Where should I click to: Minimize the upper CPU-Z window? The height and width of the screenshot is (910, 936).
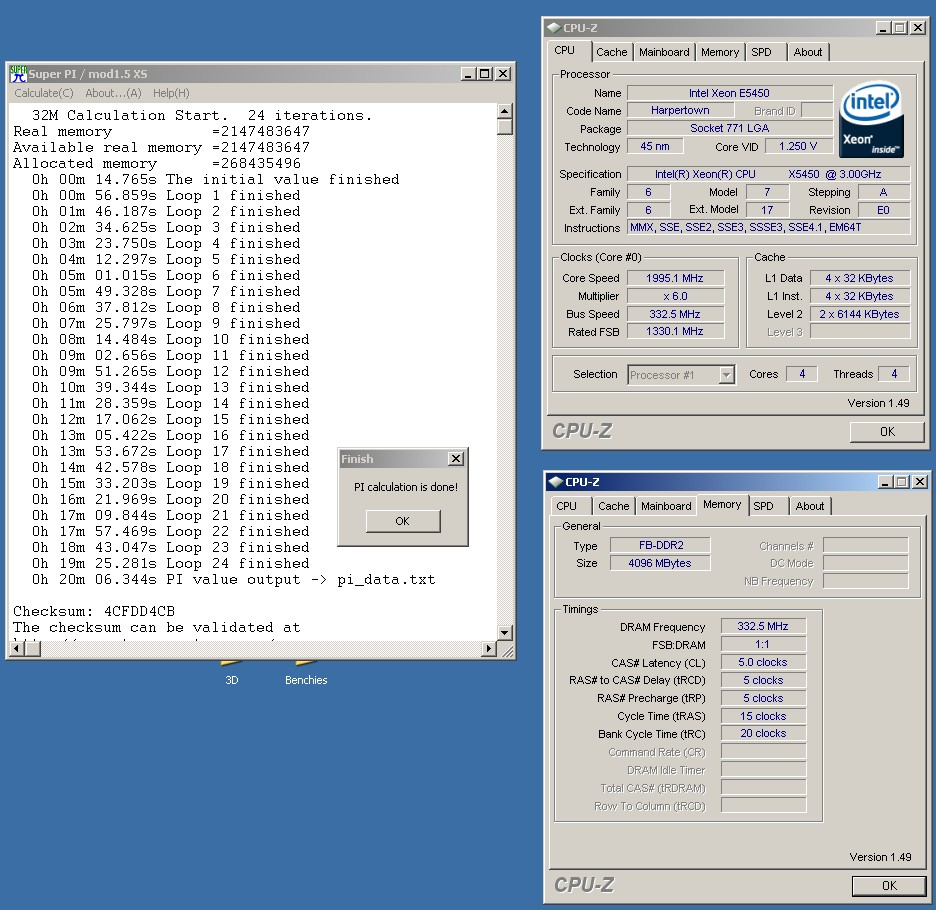[x=883, y=27]
